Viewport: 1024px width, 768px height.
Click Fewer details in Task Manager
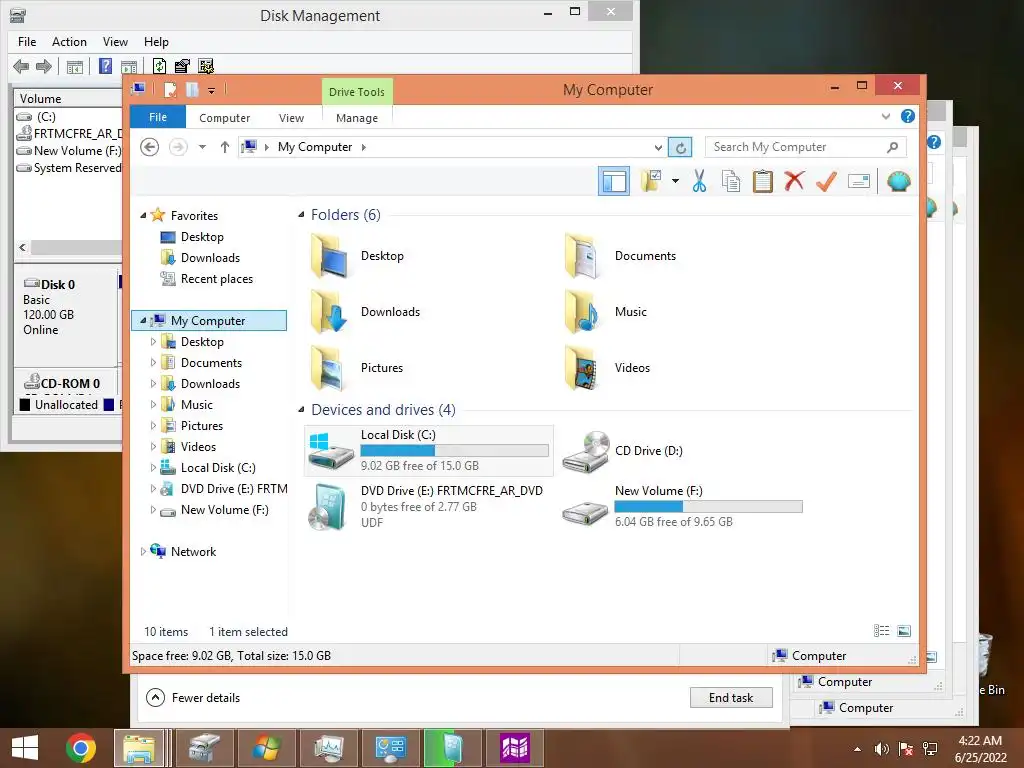(x=193, y=697)
